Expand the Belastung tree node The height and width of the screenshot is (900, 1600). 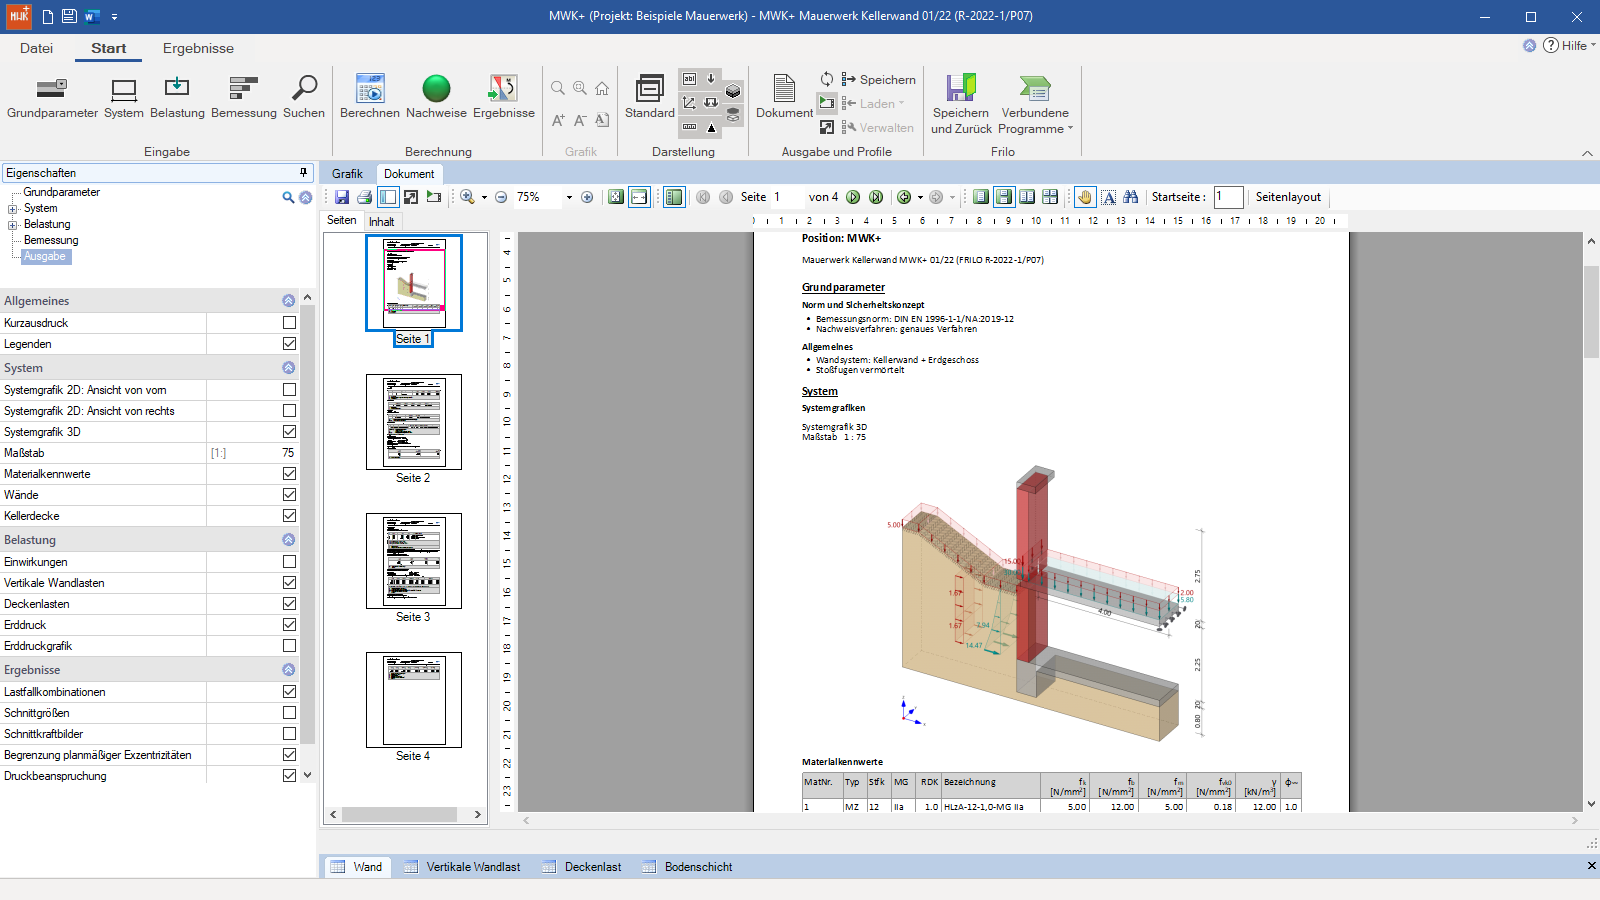pos(13,225)
